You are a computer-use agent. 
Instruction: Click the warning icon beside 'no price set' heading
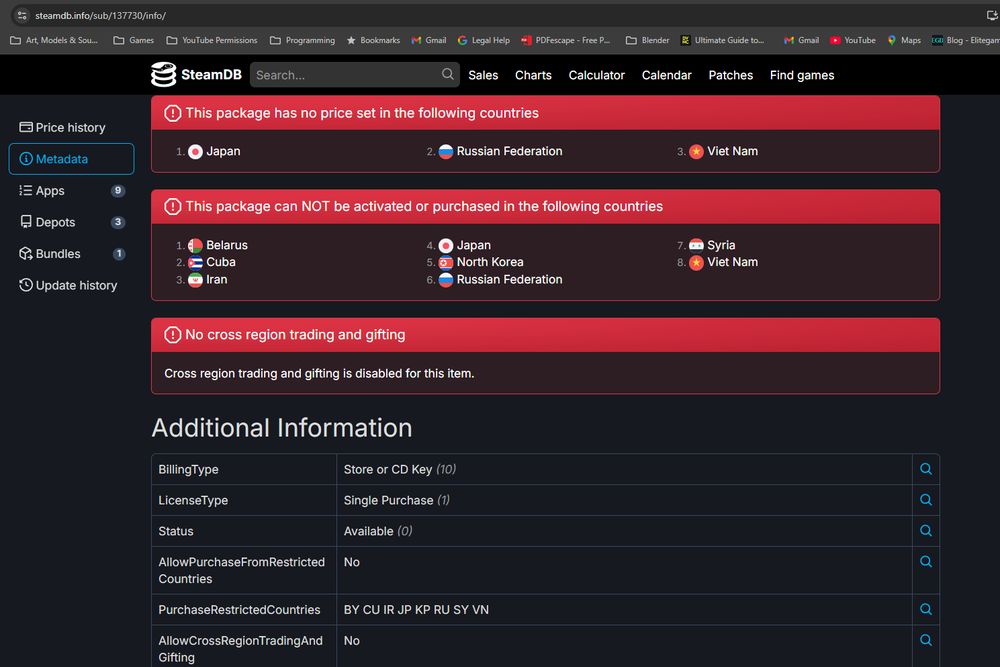coord(172,113)
